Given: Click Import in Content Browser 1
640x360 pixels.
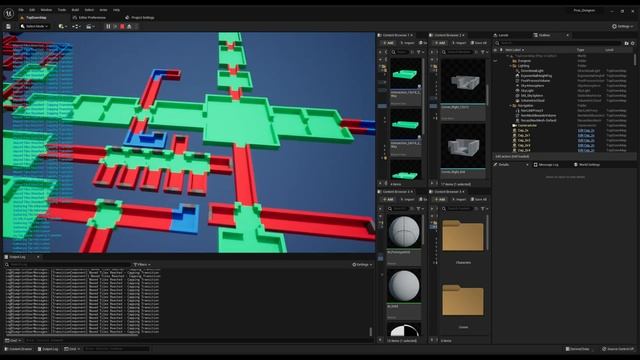Looking at the screenshot, I should click(407, 43).
